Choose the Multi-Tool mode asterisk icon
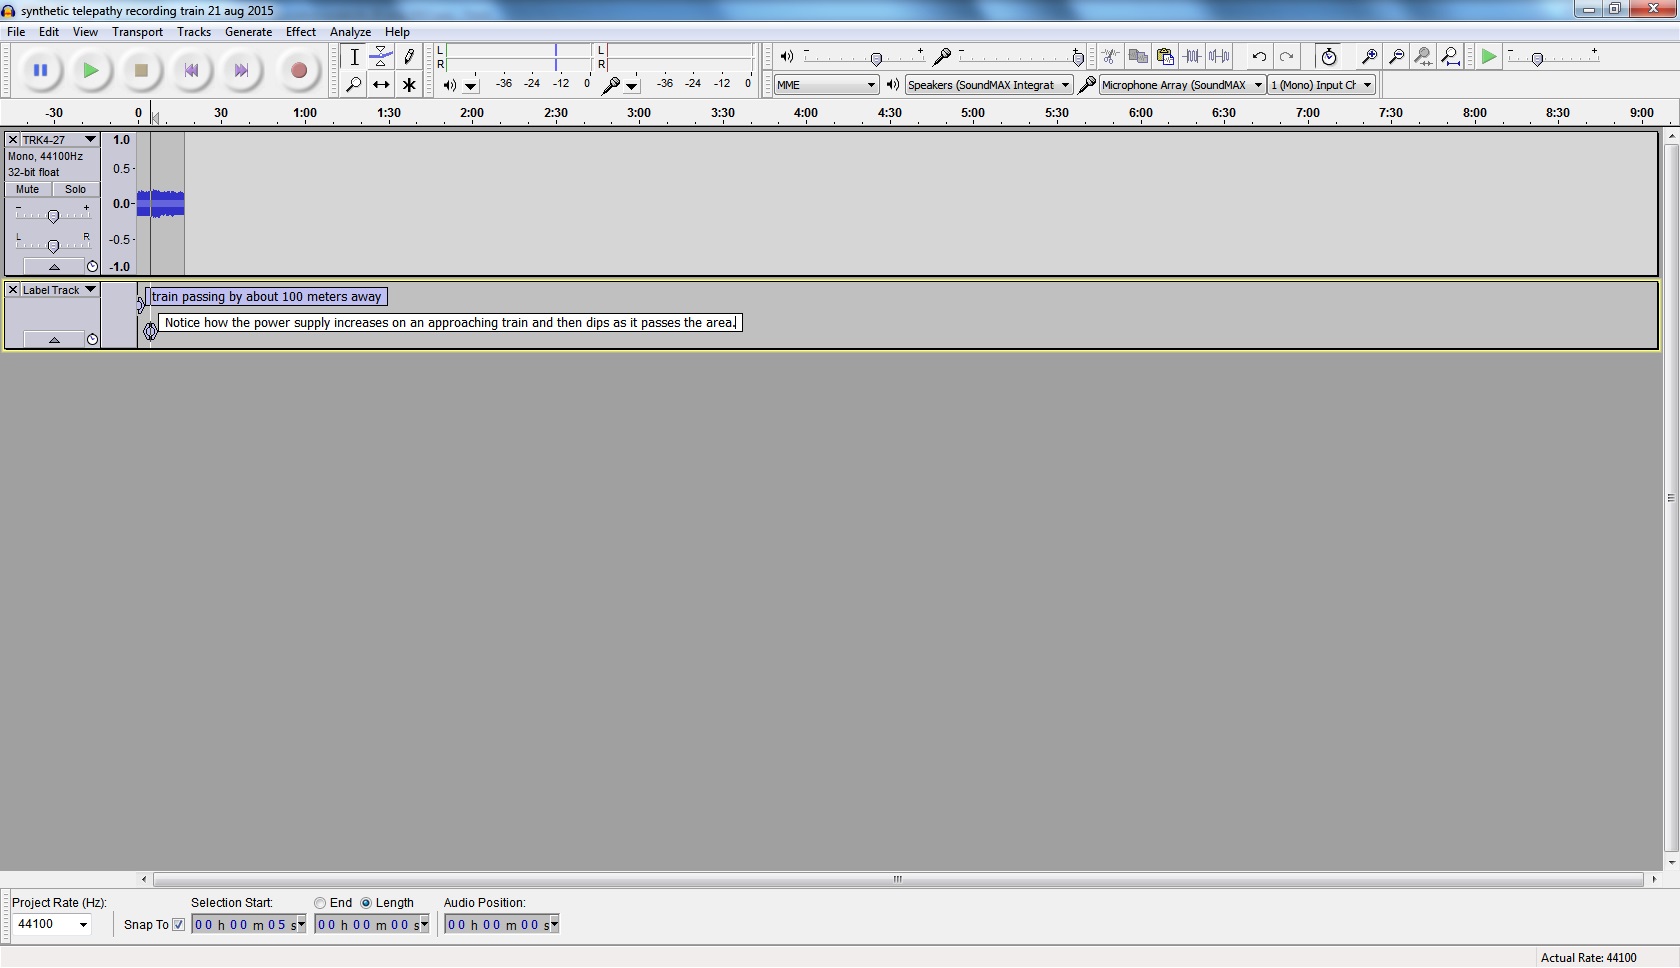1680x968 pixels. click(409, 85)
